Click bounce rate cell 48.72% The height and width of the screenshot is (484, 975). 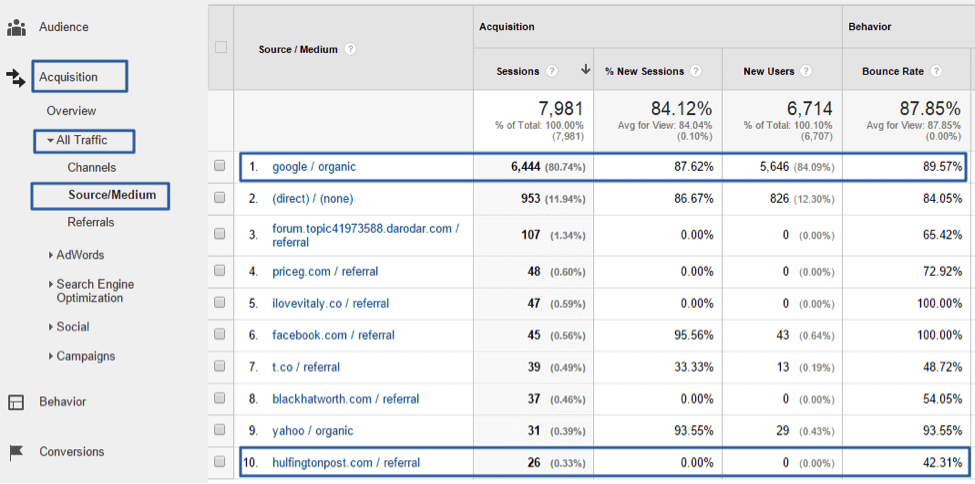pyautogui.click(x=942, y=367)
